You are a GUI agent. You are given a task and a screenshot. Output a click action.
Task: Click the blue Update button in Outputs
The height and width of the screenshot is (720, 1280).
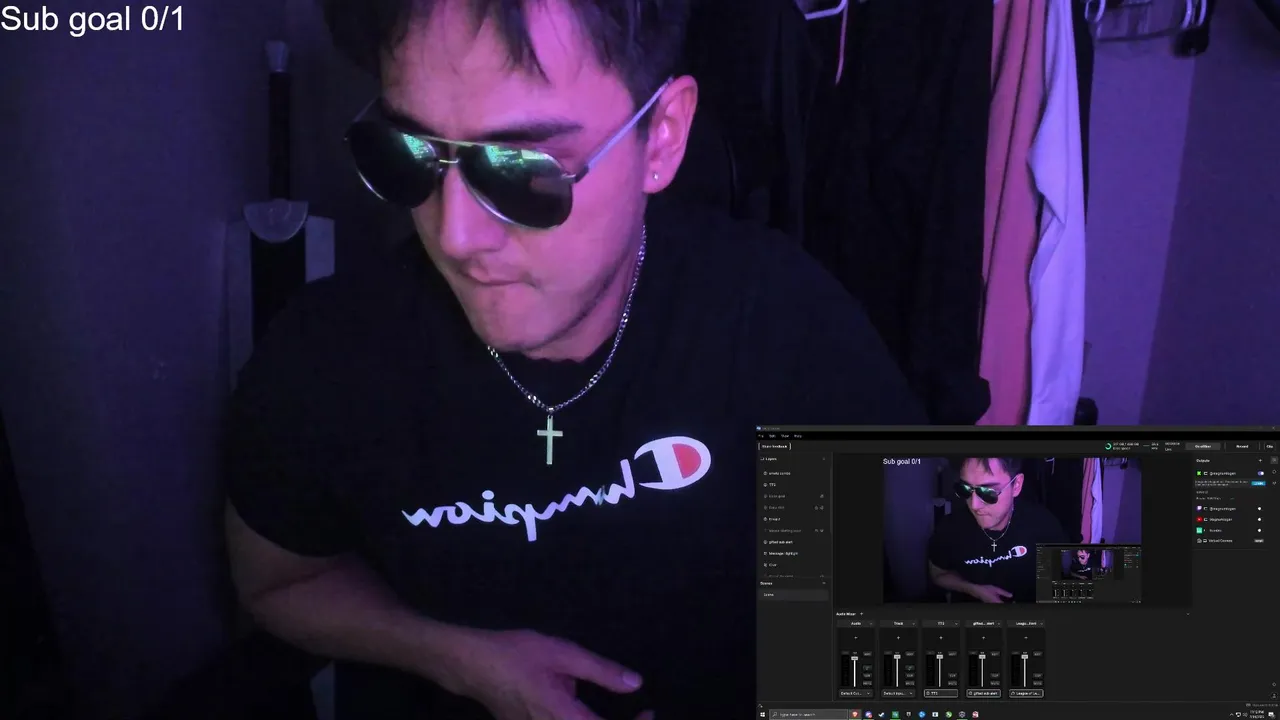[x=1258, y=483]
